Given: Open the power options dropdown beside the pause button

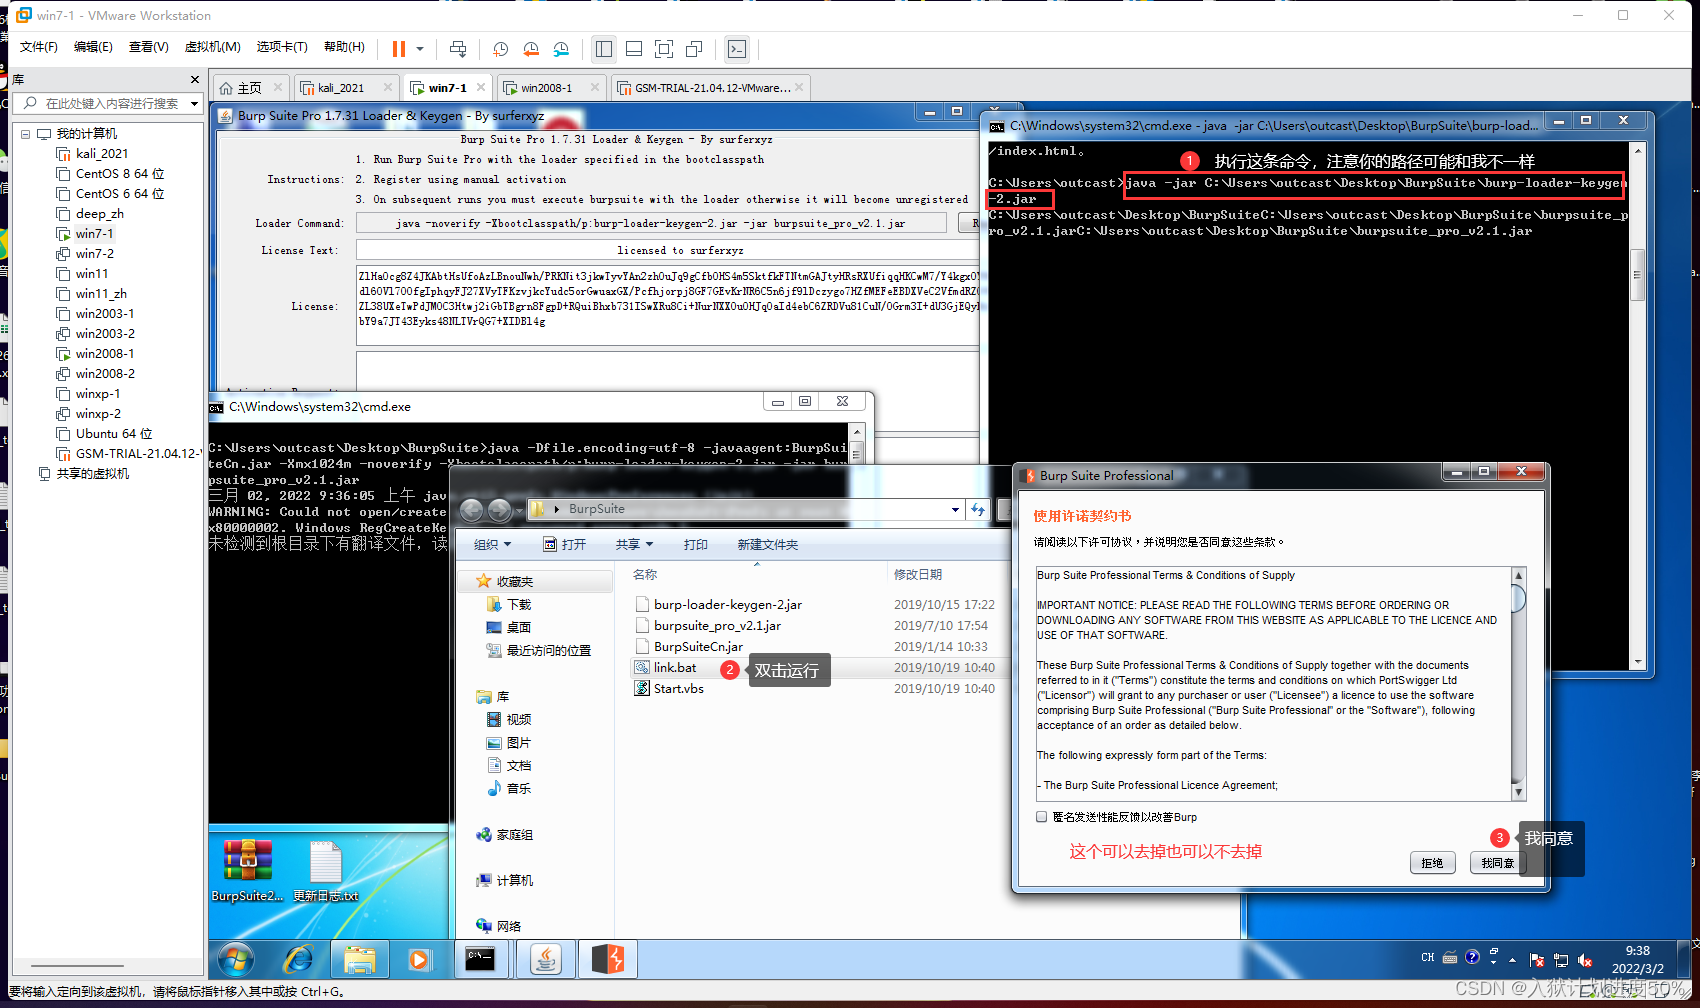Looking at the screenshot, I should click(420, 49).
